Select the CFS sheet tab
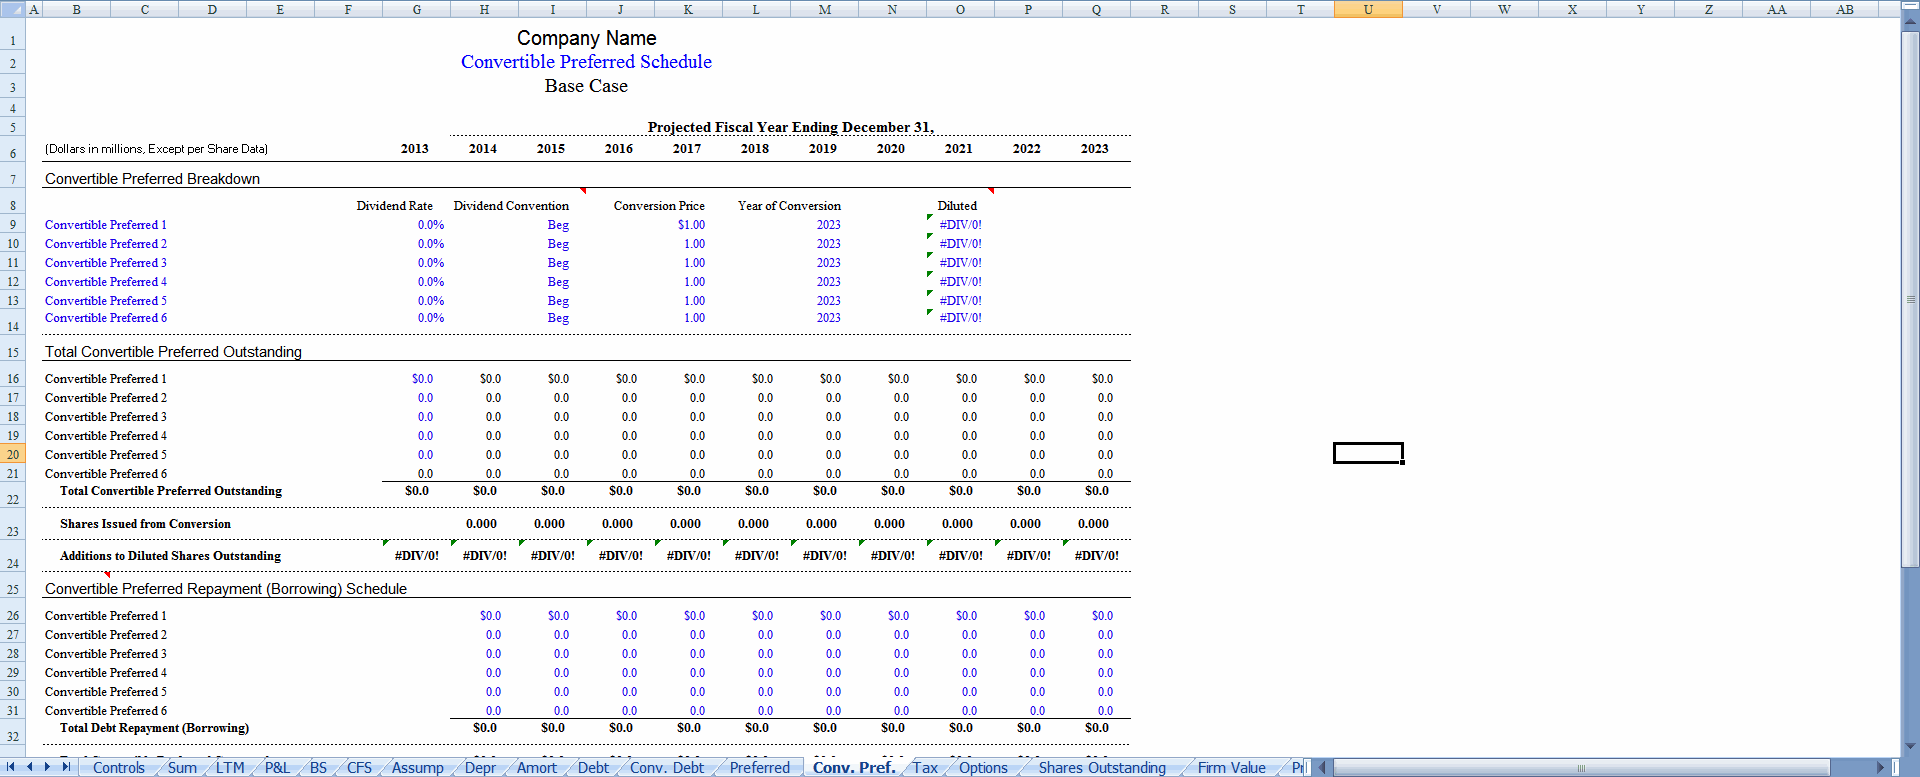Image resolution: width=1920 pixels, height=777 pixels. click(x=359, y=768)
